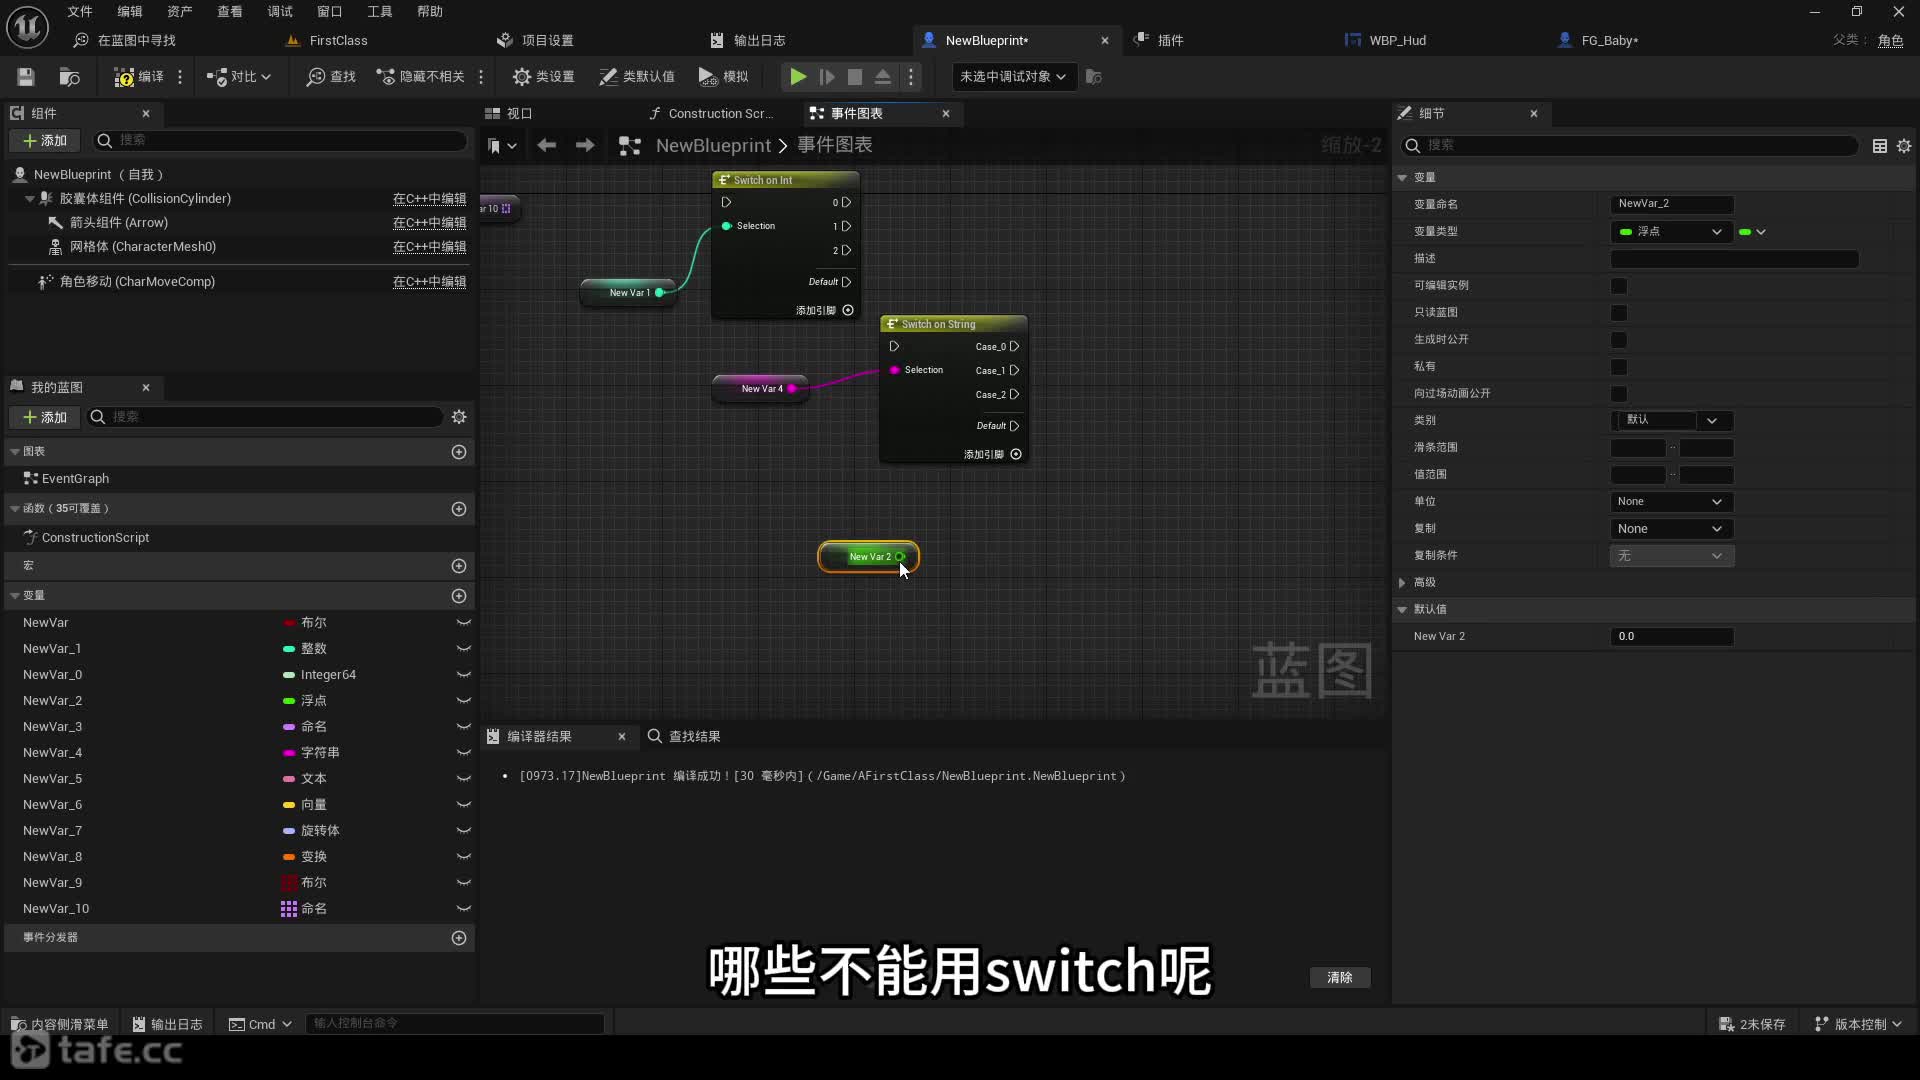The image size is (1920, 1080).
Task: Open the 对比 diff dropdown
Action: (x=239, y=77)
